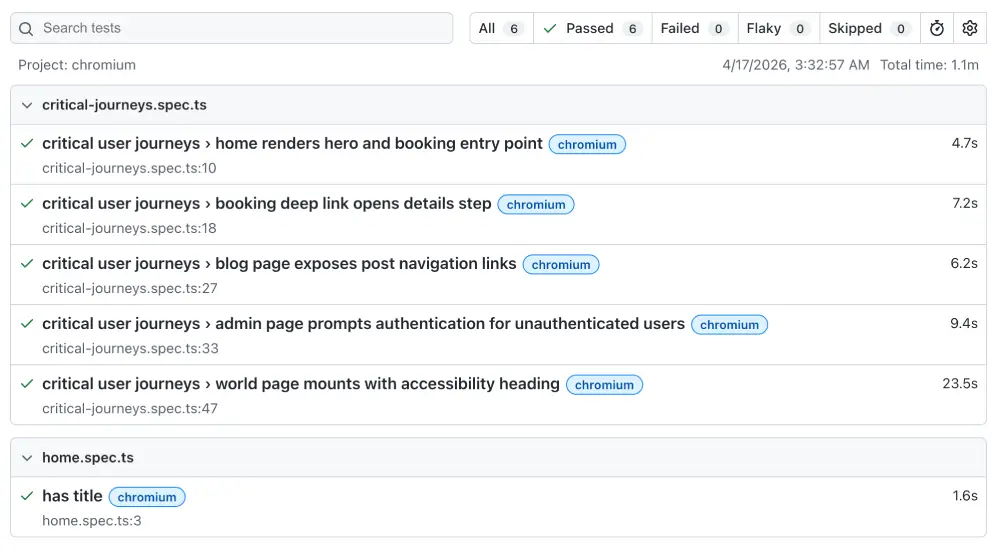
Task: Click home.spec.ts:3 location text
Action: [x=92, y=521]
